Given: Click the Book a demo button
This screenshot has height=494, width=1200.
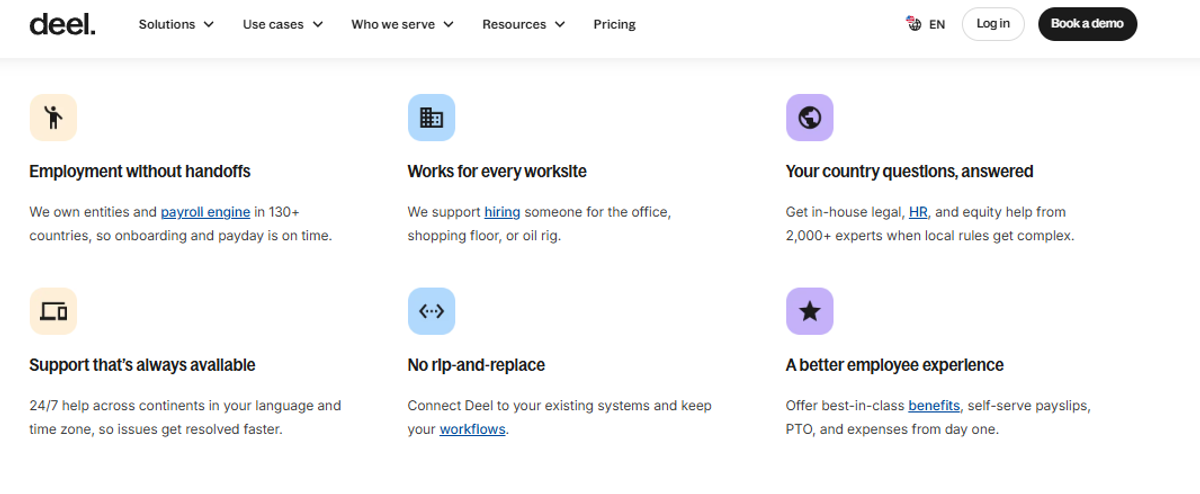Looking at the screenshot, I should [x=1087, y=24].
